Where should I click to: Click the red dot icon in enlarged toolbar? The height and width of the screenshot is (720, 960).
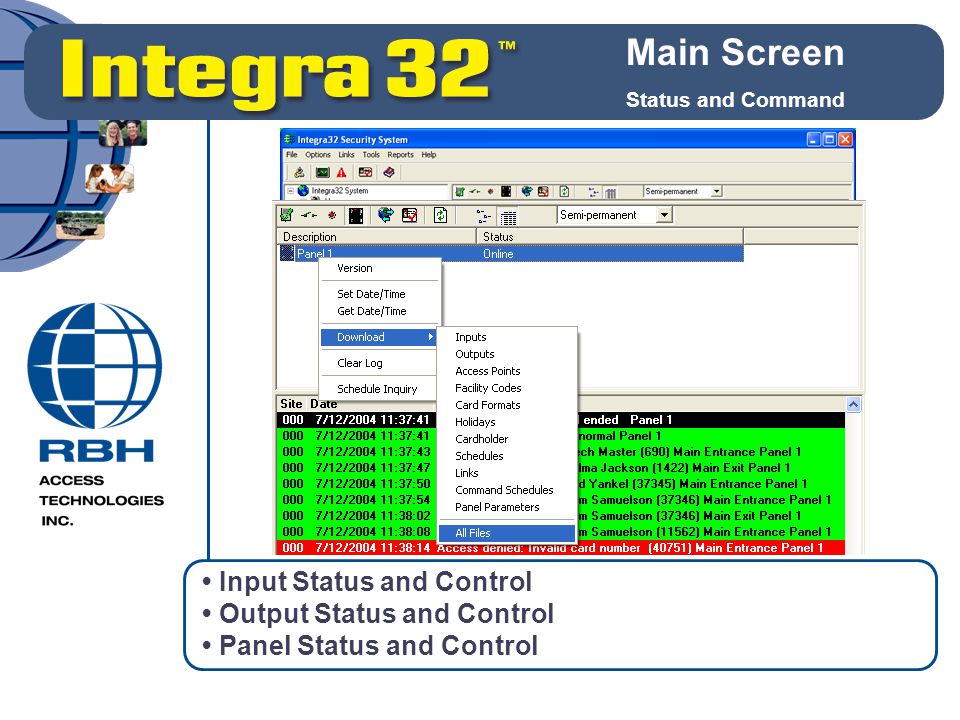[332, 215]
